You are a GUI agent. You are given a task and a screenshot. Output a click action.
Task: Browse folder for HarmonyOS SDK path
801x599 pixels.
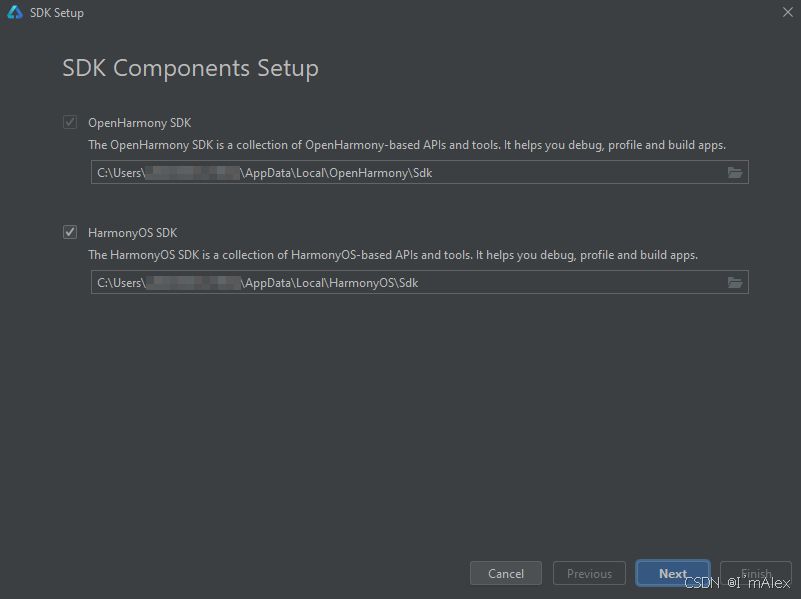pyautogui.click(x=735, y=282)
